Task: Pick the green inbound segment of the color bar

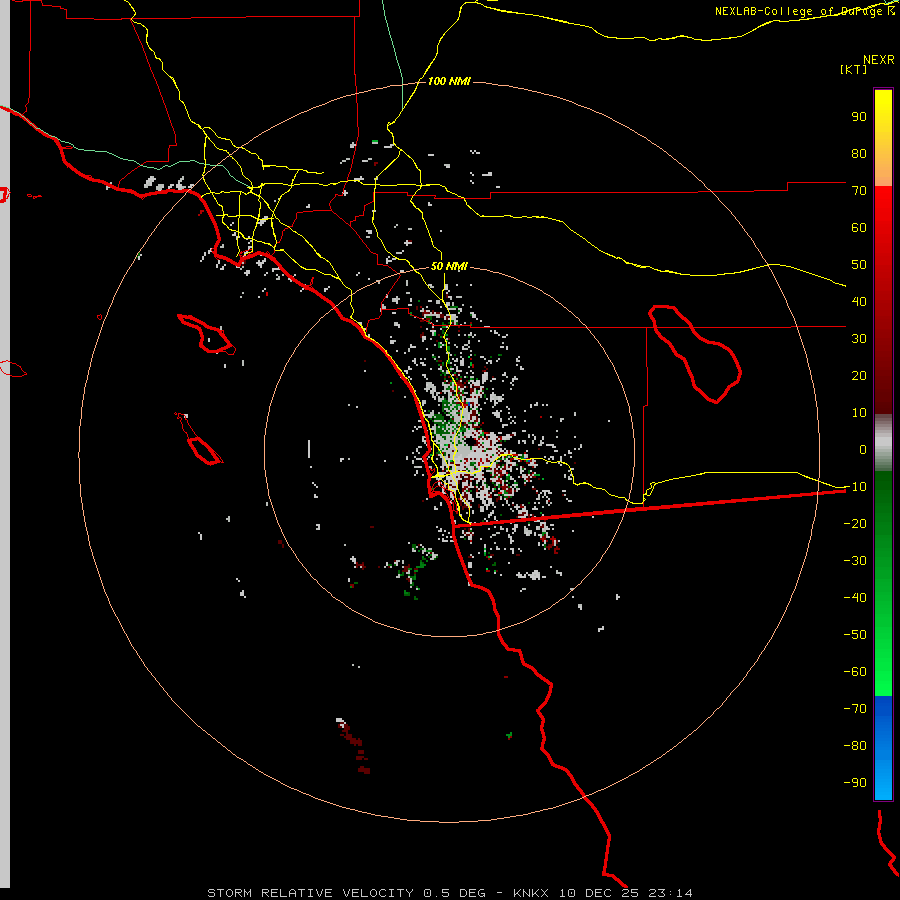Action: 883,583
